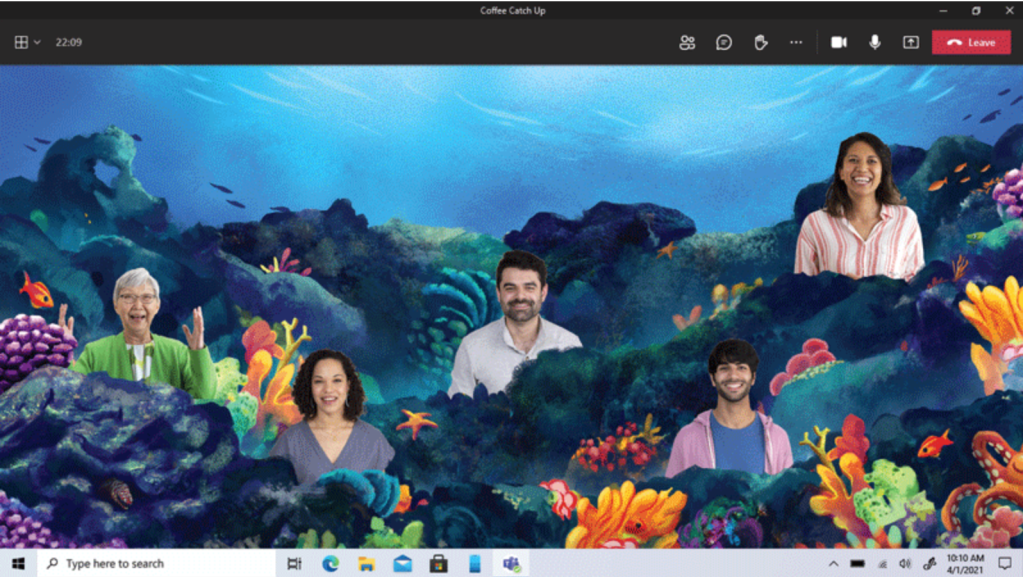Open the volume control in system tray
The image size is (1023, 577).
pos(905,564)
